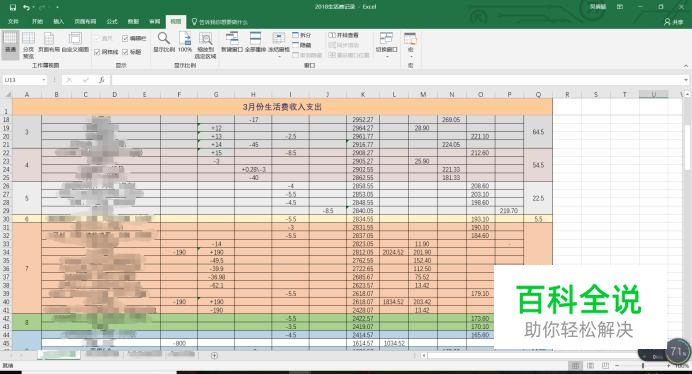
Task: Open ribbon display options icon in title bar
Action: [x=620, y=7]
